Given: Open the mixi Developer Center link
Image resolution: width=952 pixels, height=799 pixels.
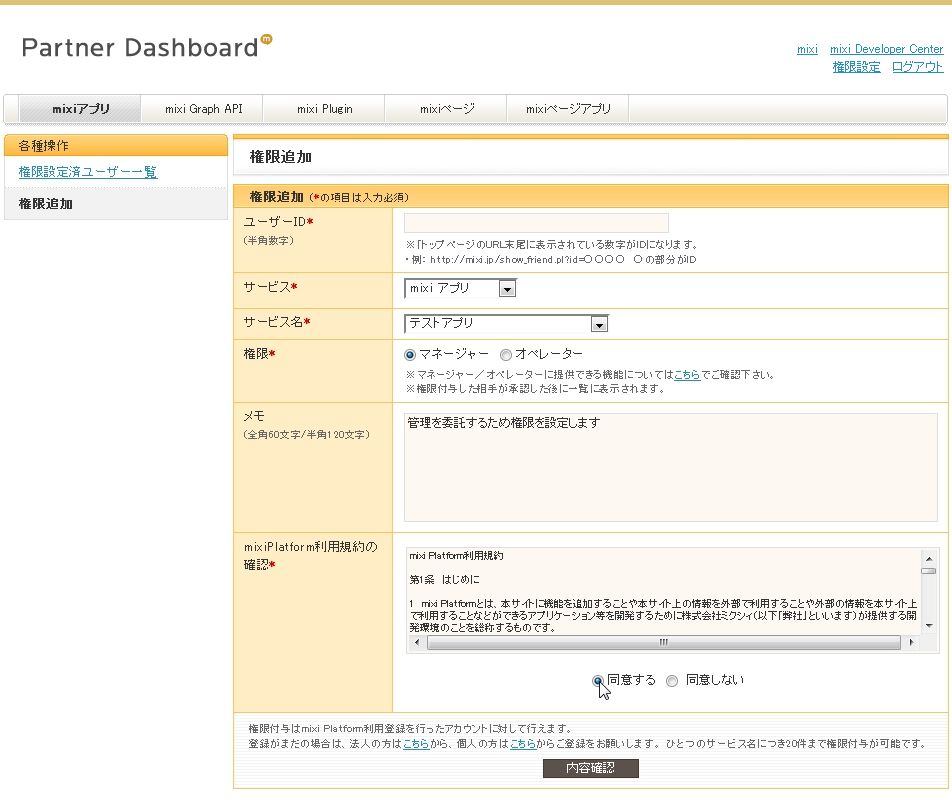Looking at the screenshot, I should tap(886, 49).
